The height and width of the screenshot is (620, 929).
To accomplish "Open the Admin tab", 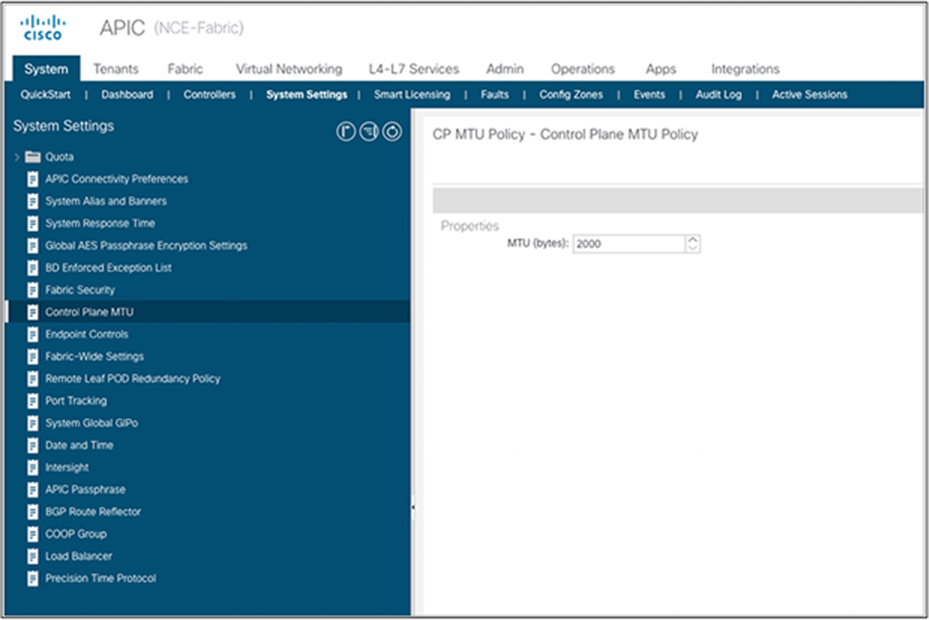I will point(505,69).
